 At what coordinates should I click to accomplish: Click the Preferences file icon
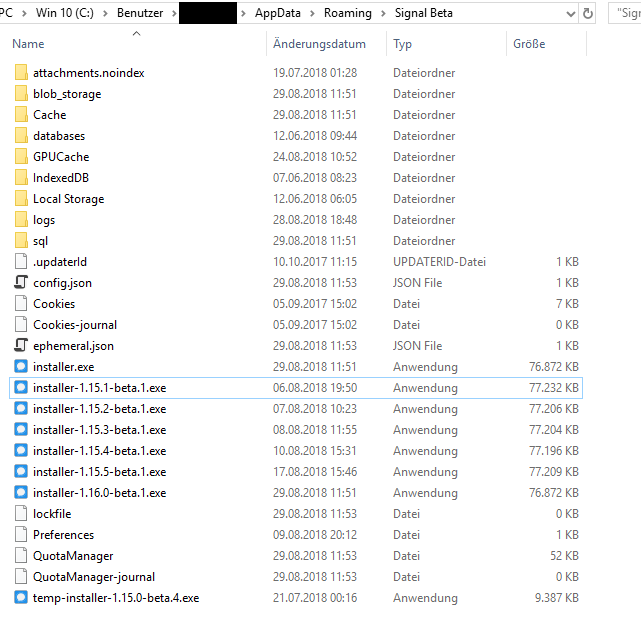click(x=21, y=535)
